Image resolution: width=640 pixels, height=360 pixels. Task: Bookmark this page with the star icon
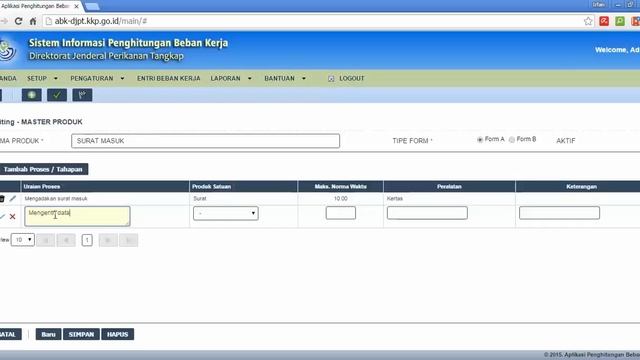pyautogui.click(x=588, y=21)
